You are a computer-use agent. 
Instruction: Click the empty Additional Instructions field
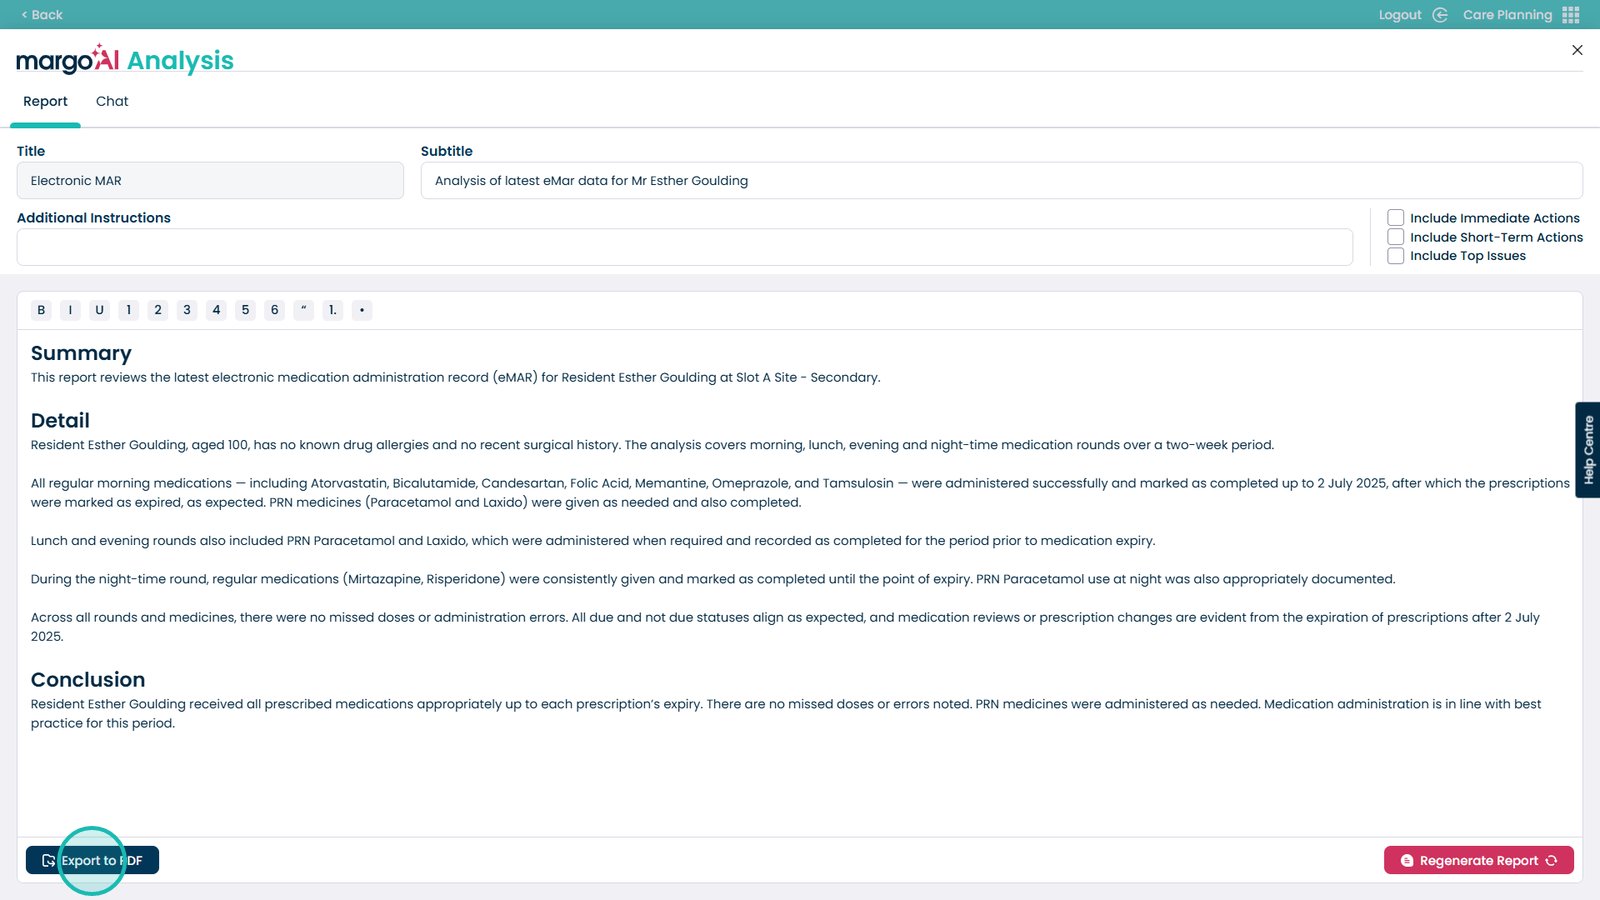click(x=685, y=247)
